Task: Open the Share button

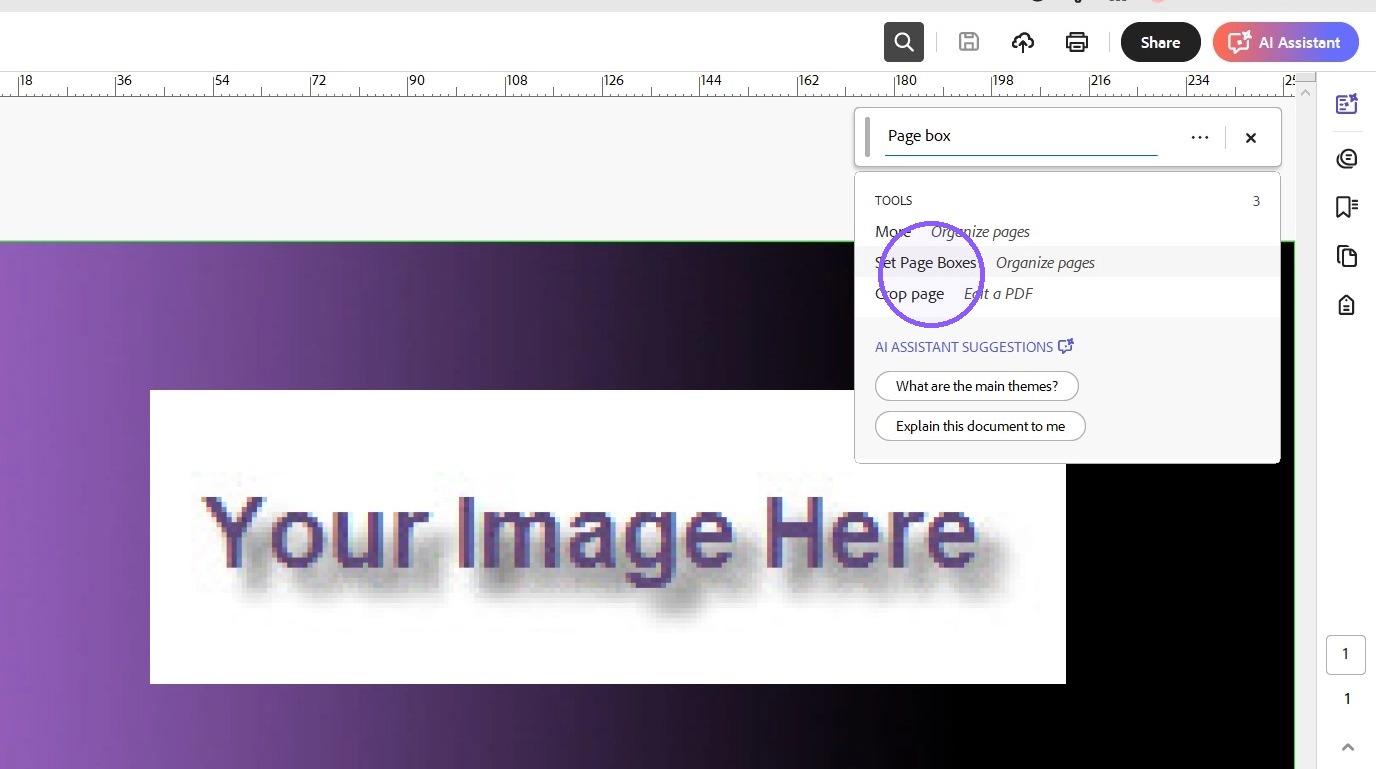Action: (1161, 42)
